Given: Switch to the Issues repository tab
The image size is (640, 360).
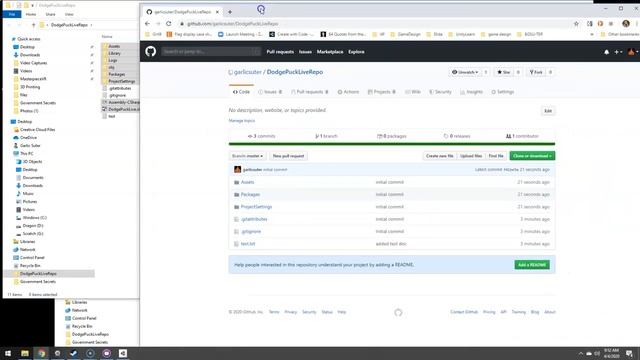Looking at the screenshot, I should pos(270,92).
